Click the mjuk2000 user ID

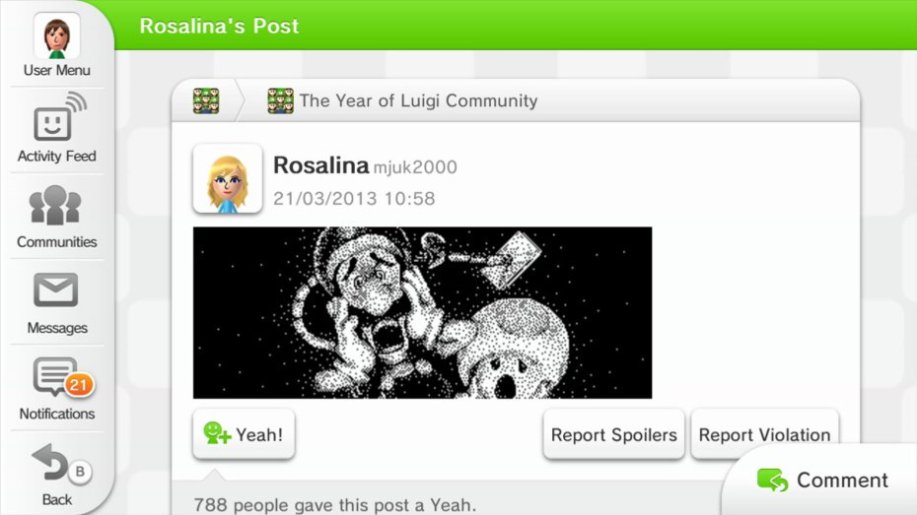415,167
